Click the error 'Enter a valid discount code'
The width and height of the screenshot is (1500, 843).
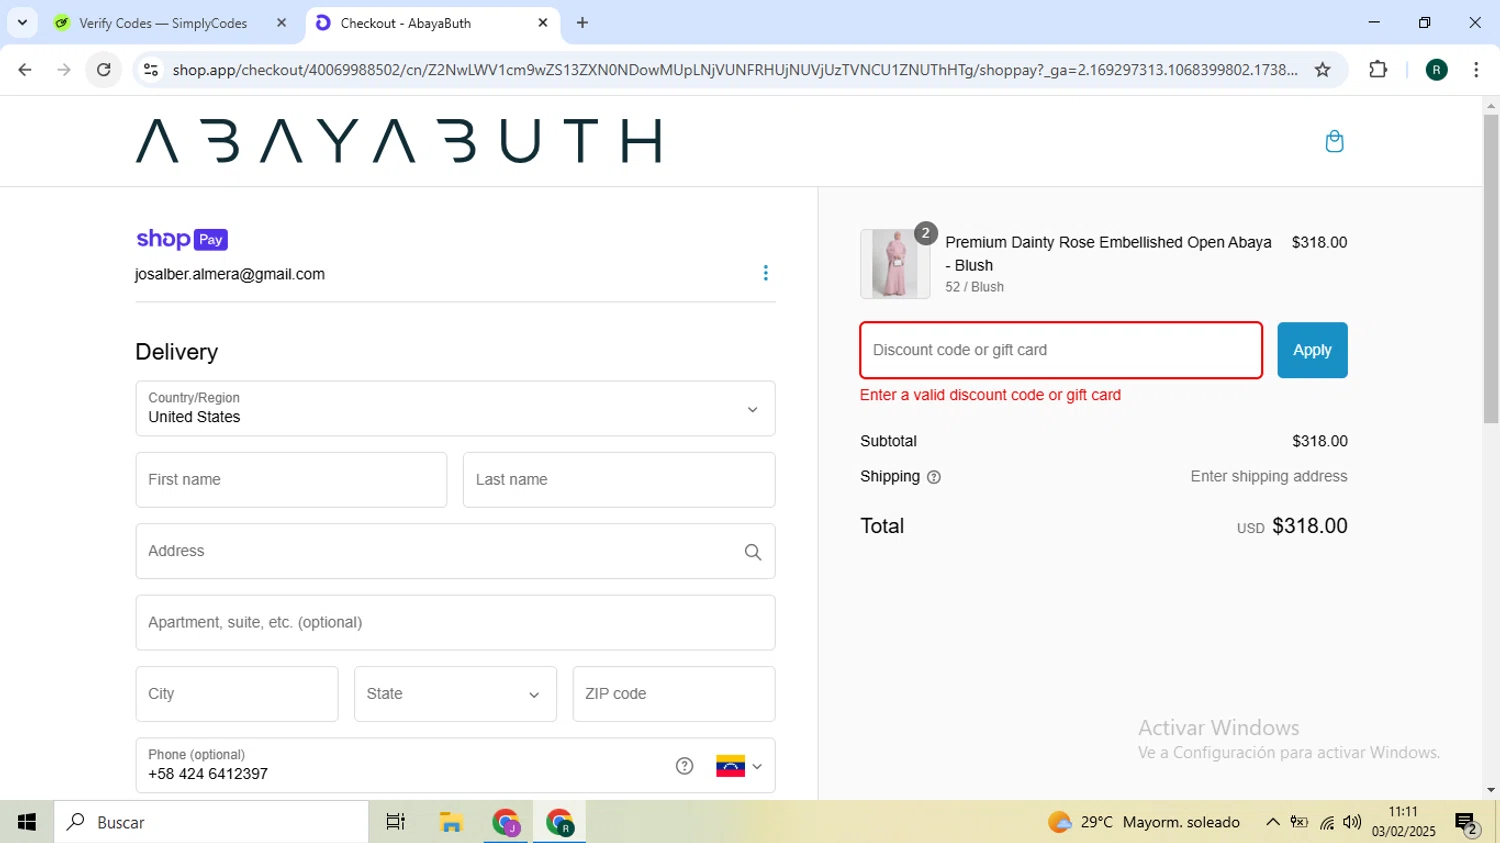click(x=990, y=395)
